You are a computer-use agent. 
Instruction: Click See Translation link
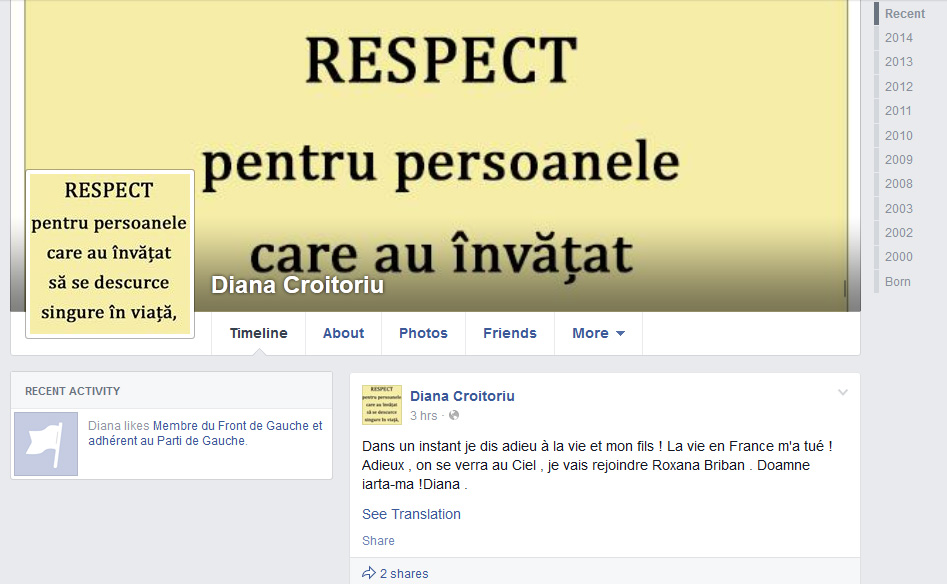click(x=411, y=514)
